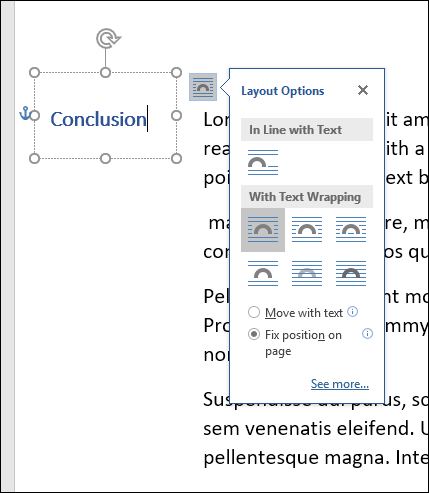Screen dimensions: 429x493
Task: Choose Tight text wrapping option
Action: tap(307, 230)
